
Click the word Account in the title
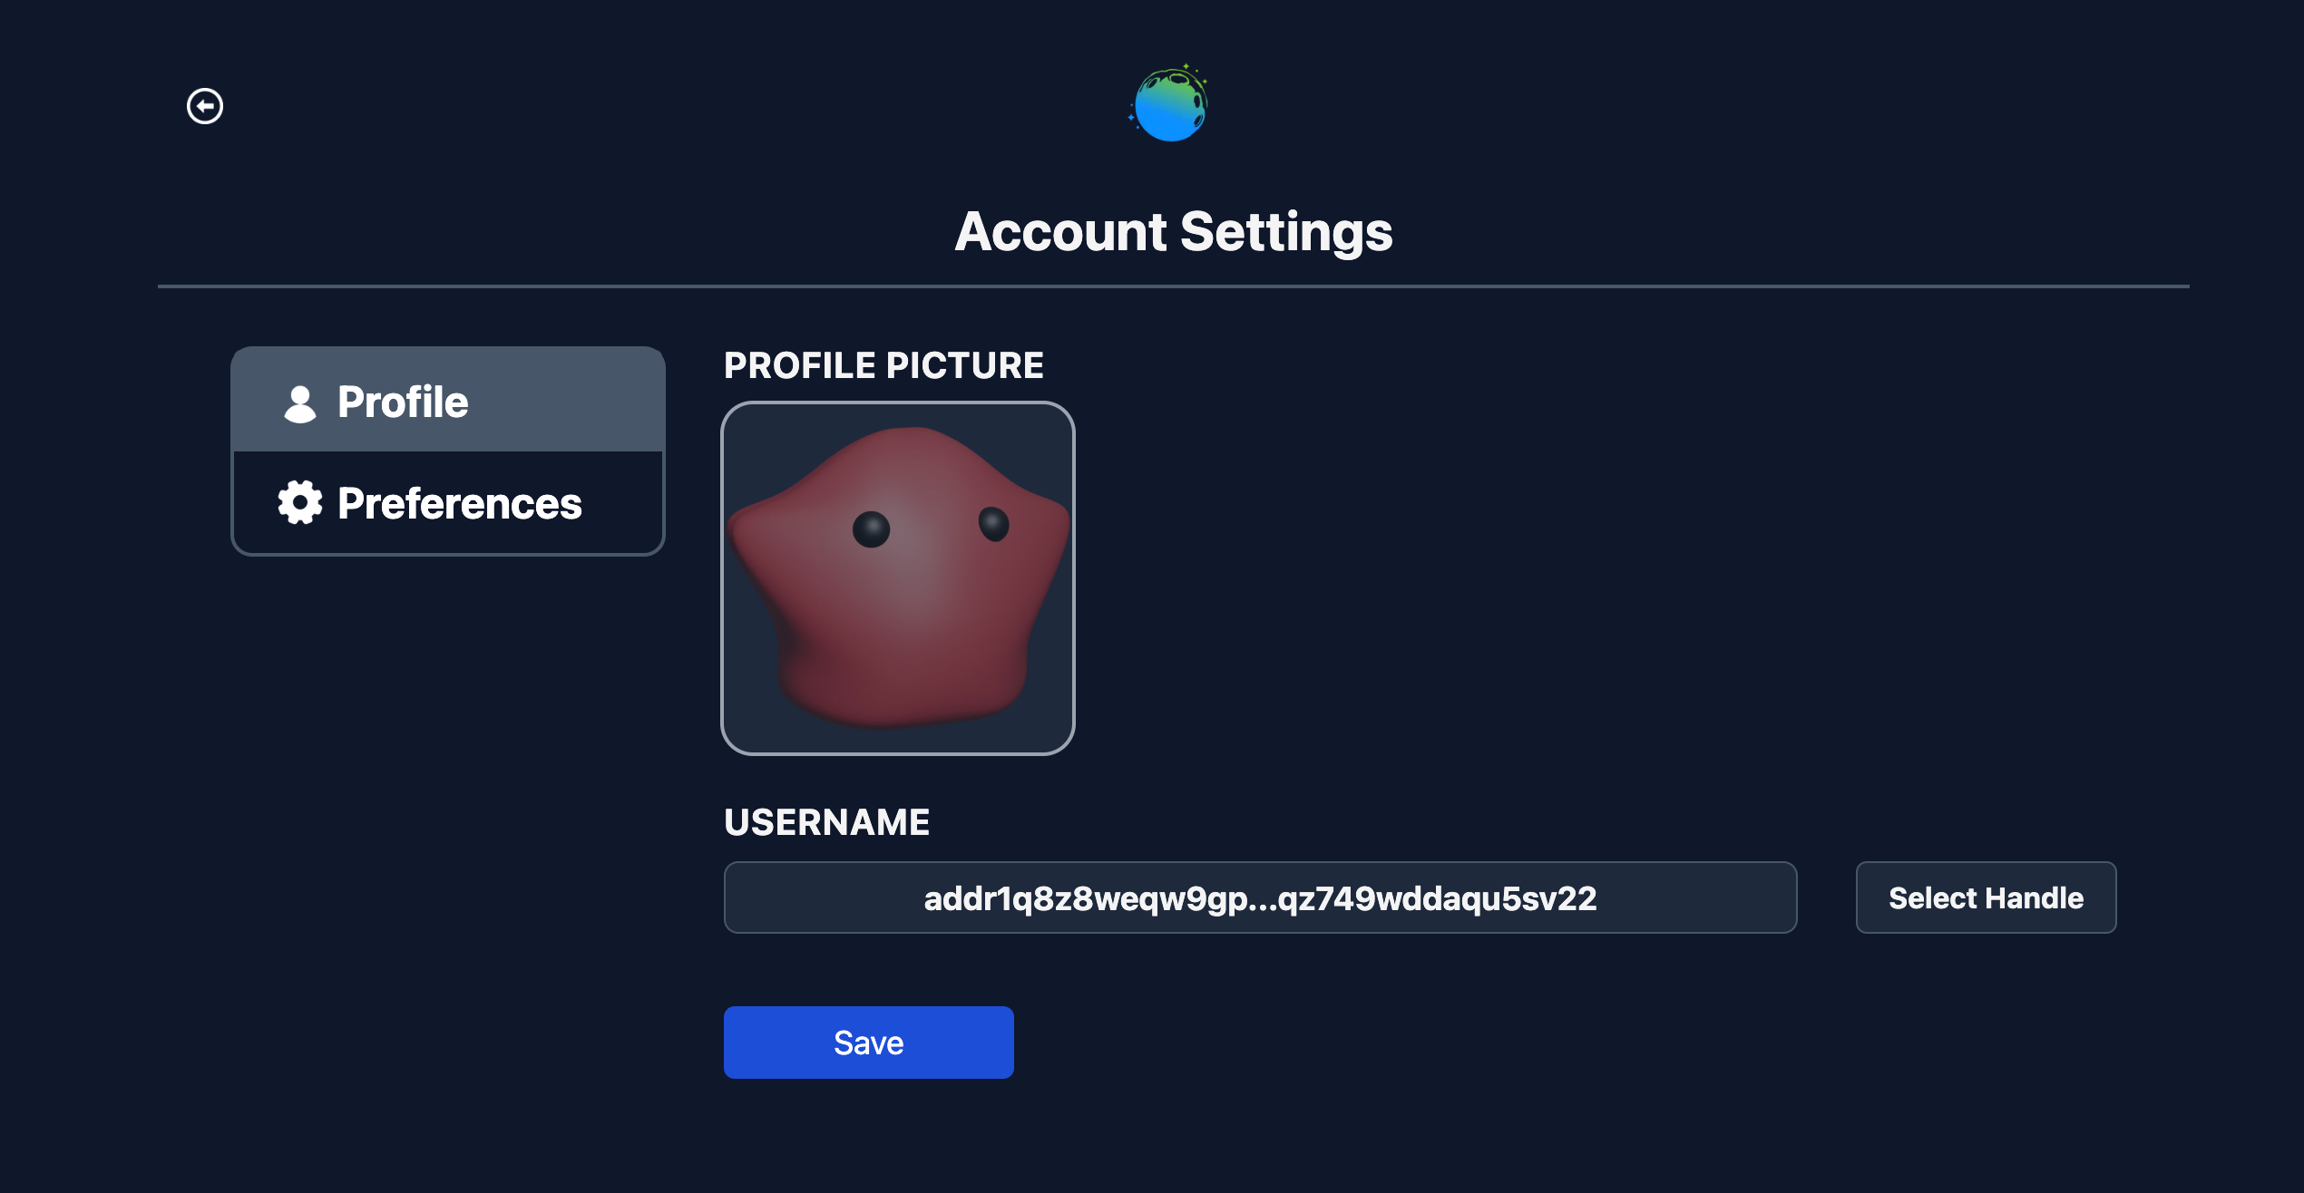1060,232
